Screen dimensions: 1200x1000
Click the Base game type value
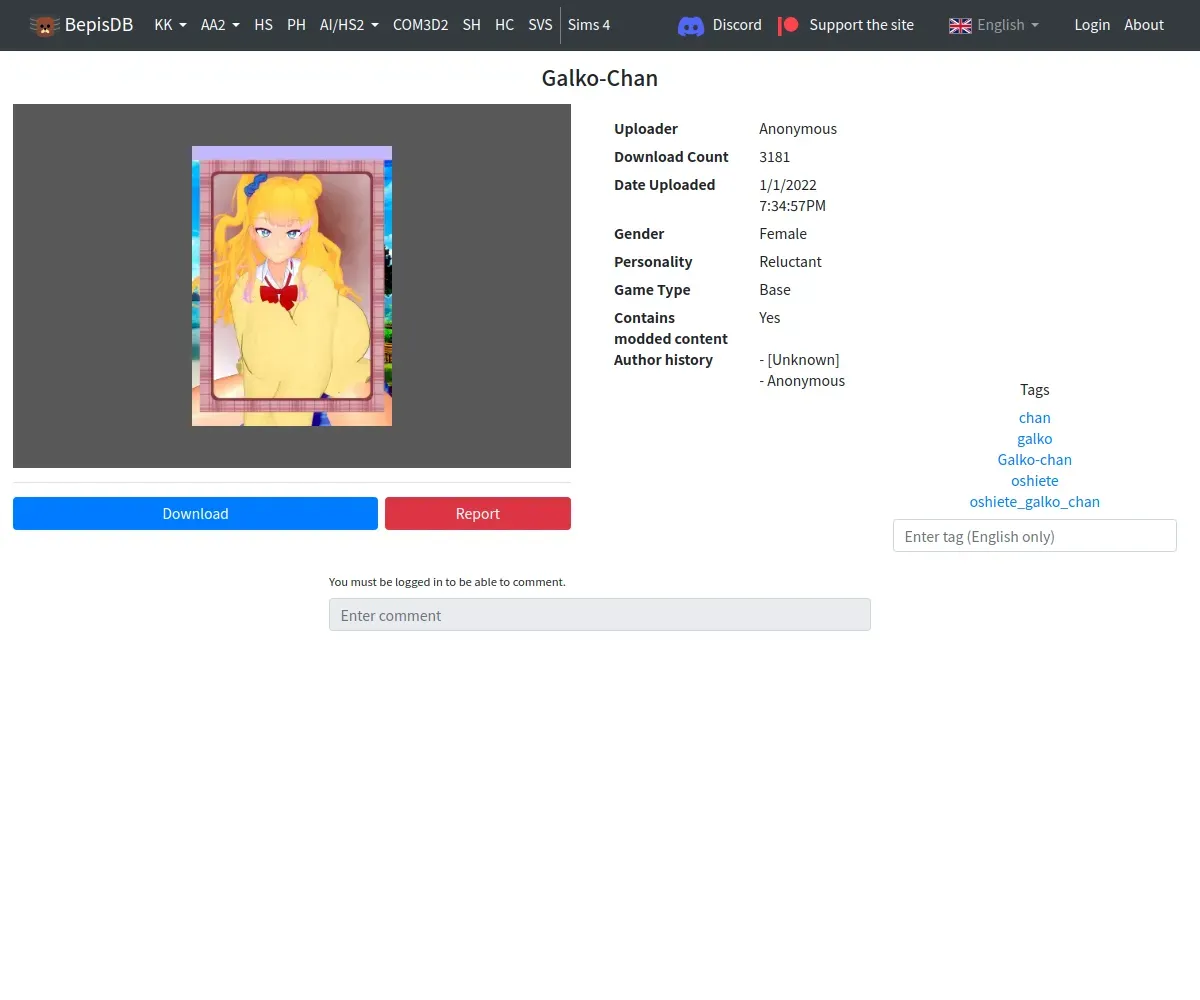(775, 290)
